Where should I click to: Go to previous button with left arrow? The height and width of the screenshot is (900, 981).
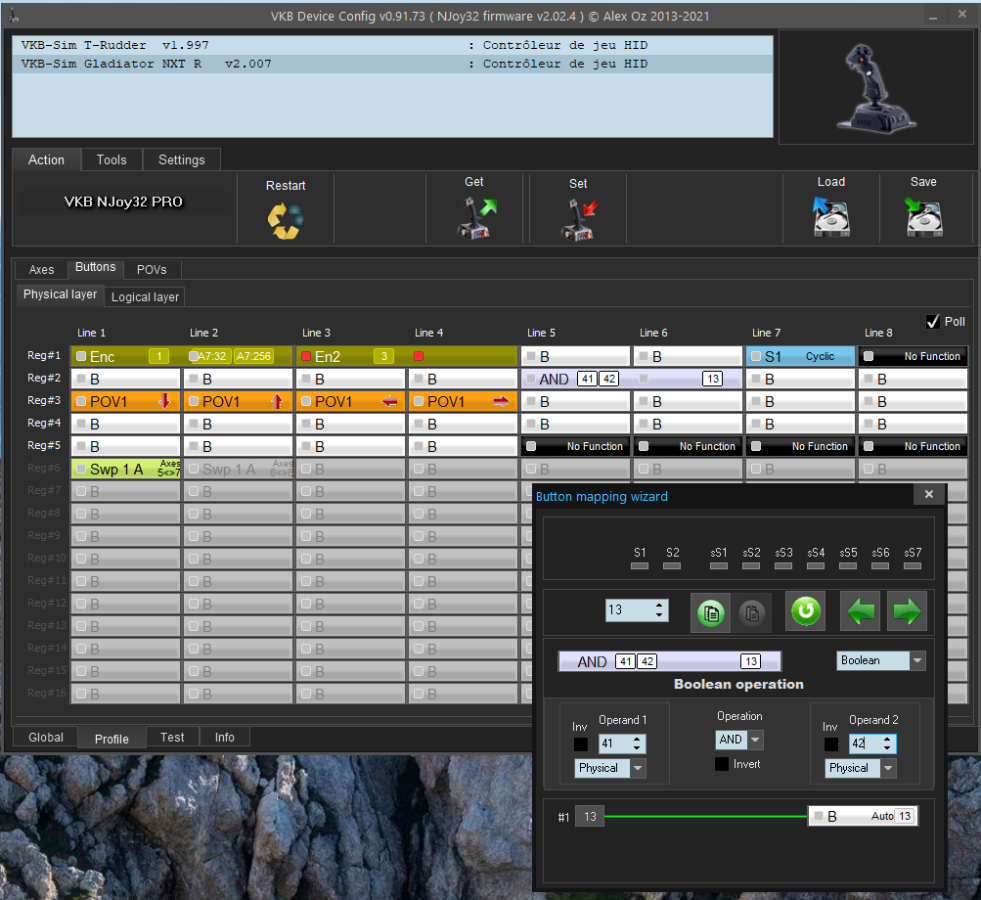[x=860, y=612]
